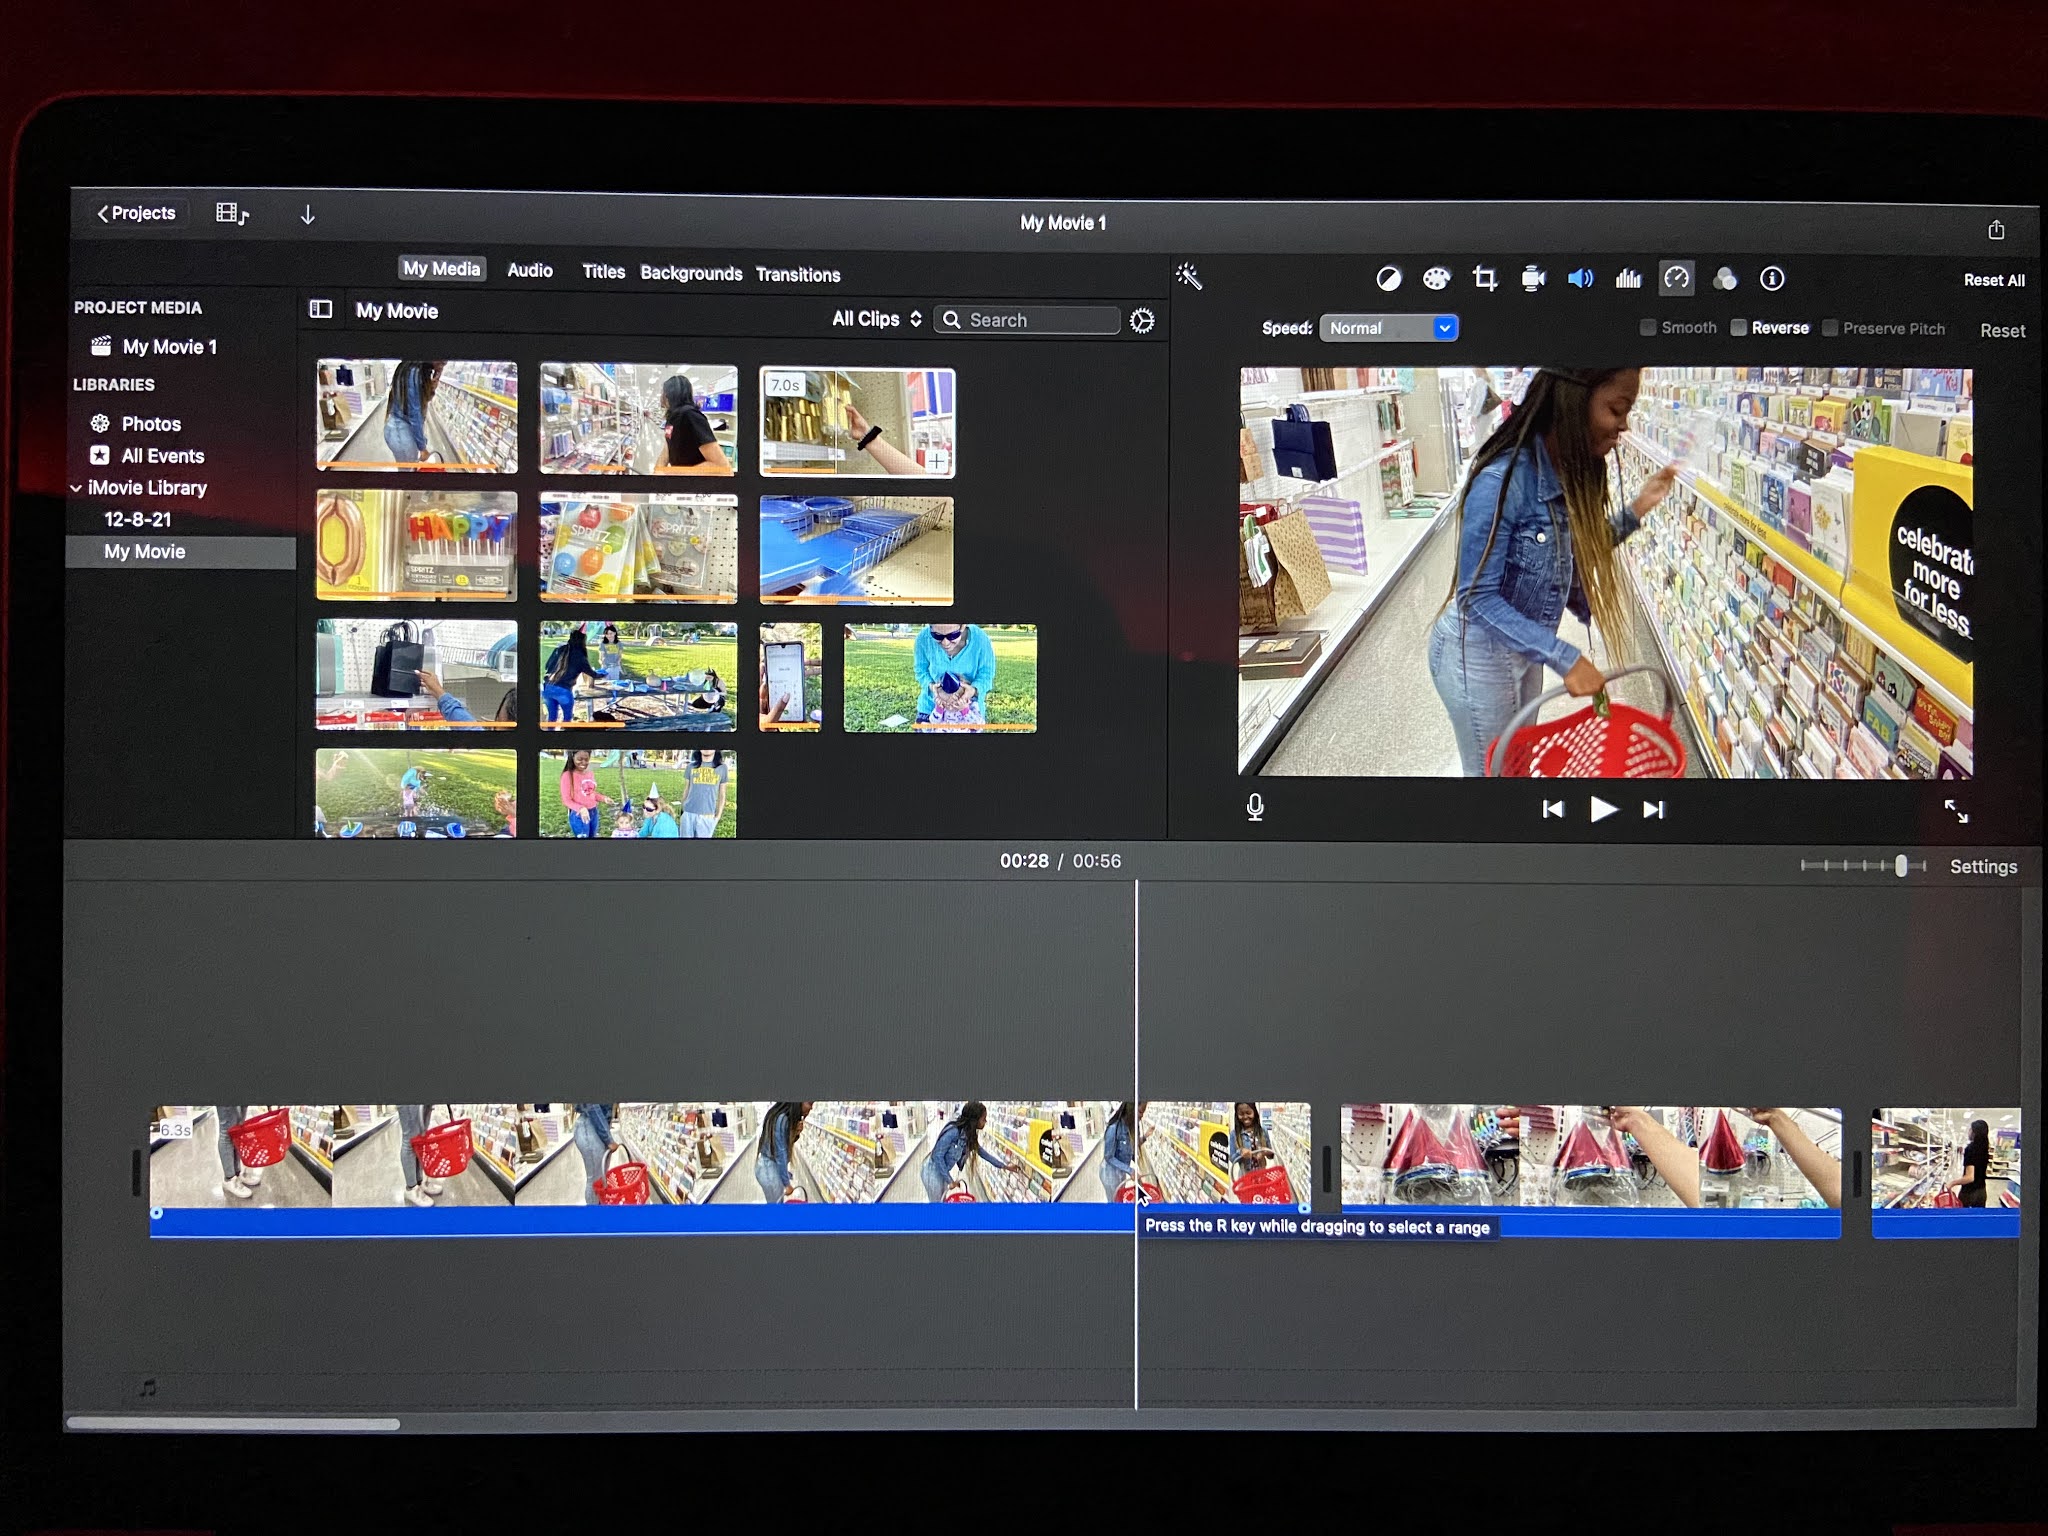Check the Preserve Pitch option

coord(1830,329)
